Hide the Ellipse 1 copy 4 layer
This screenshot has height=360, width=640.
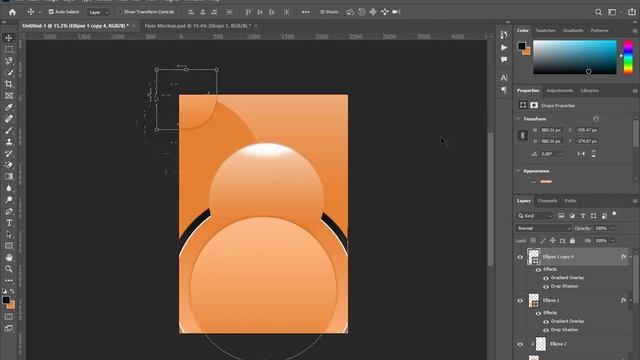tap(520, 257)
